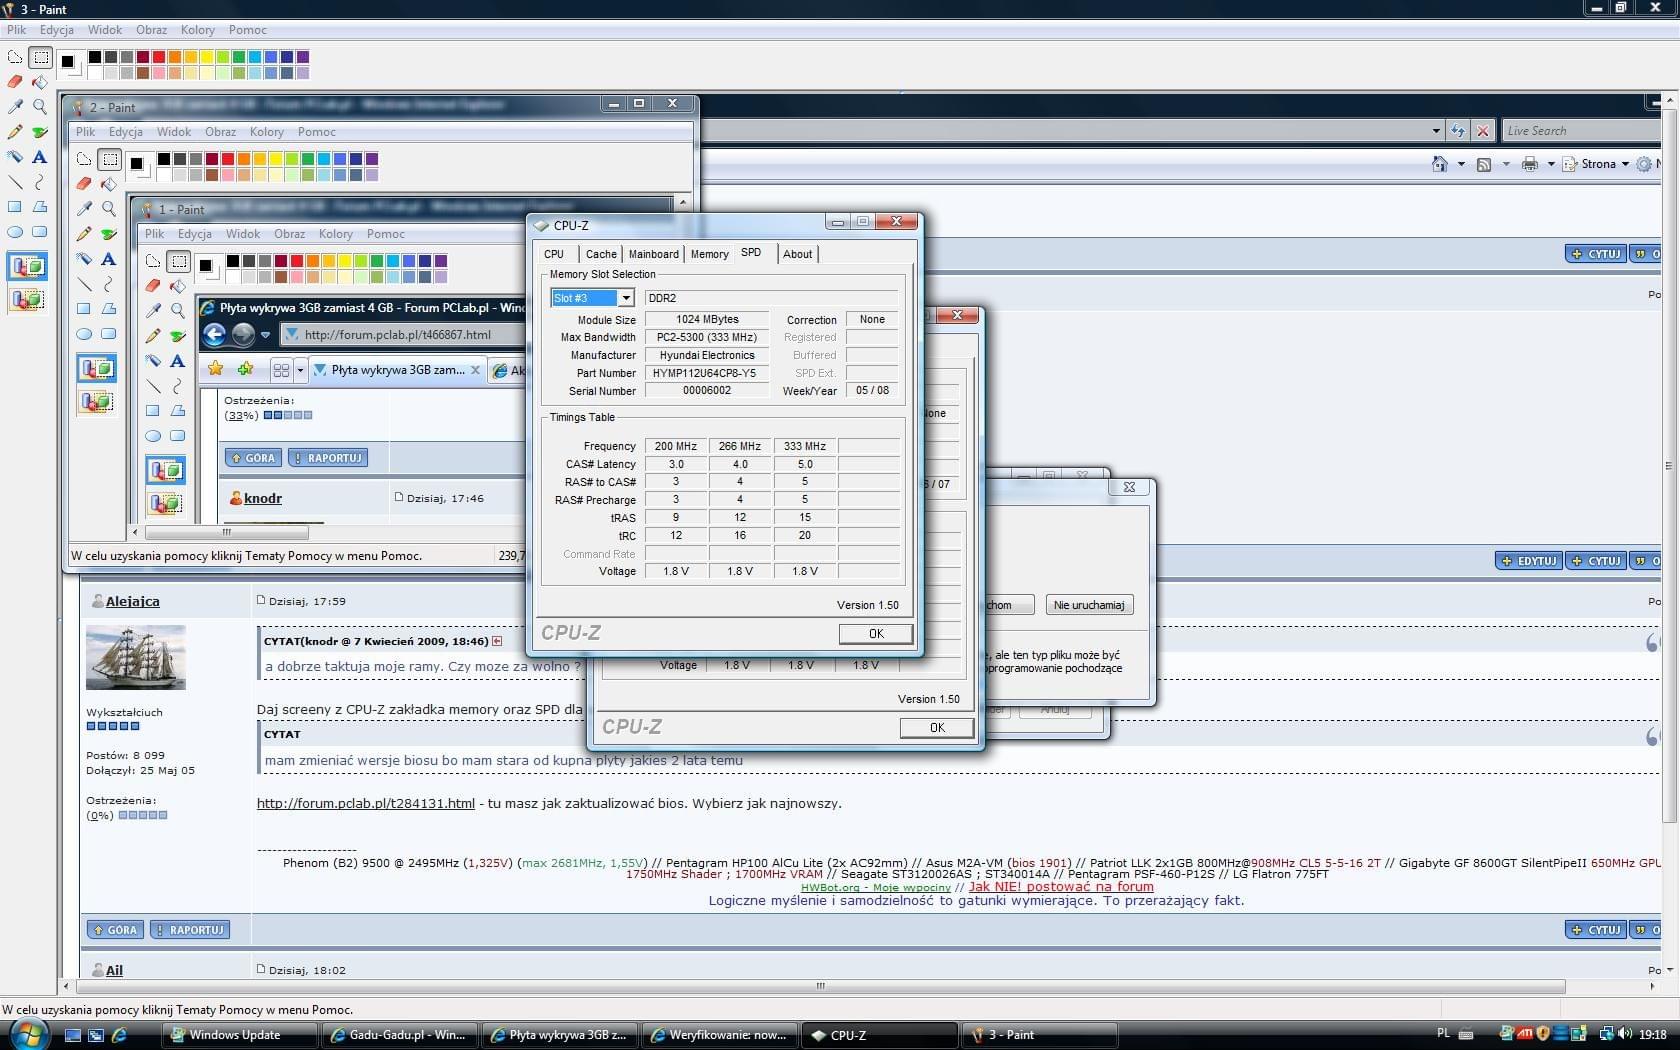
Task: Pick Fill With Color bucket in 3 - Paint
Action: point(40,82)
